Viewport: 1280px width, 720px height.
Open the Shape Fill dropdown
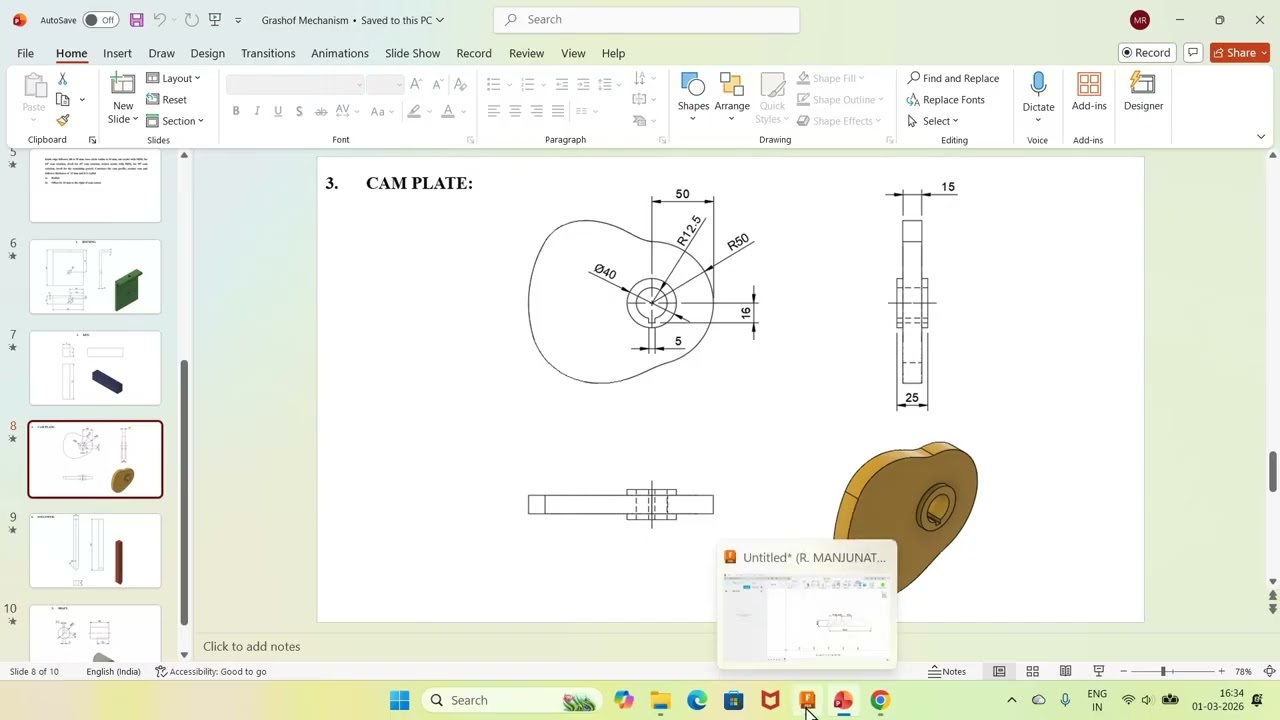(831, 78)
